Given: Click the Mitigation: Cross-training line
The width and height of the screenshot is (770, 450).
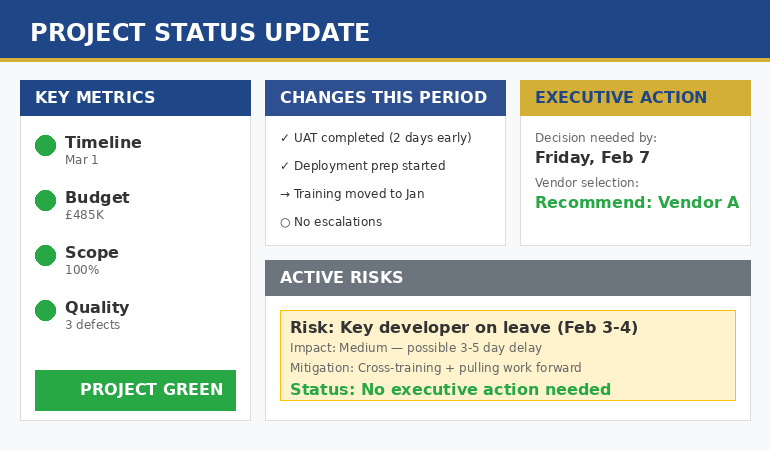Looking at the screenshot, I should pyautogui.click(x=436, y=368).
